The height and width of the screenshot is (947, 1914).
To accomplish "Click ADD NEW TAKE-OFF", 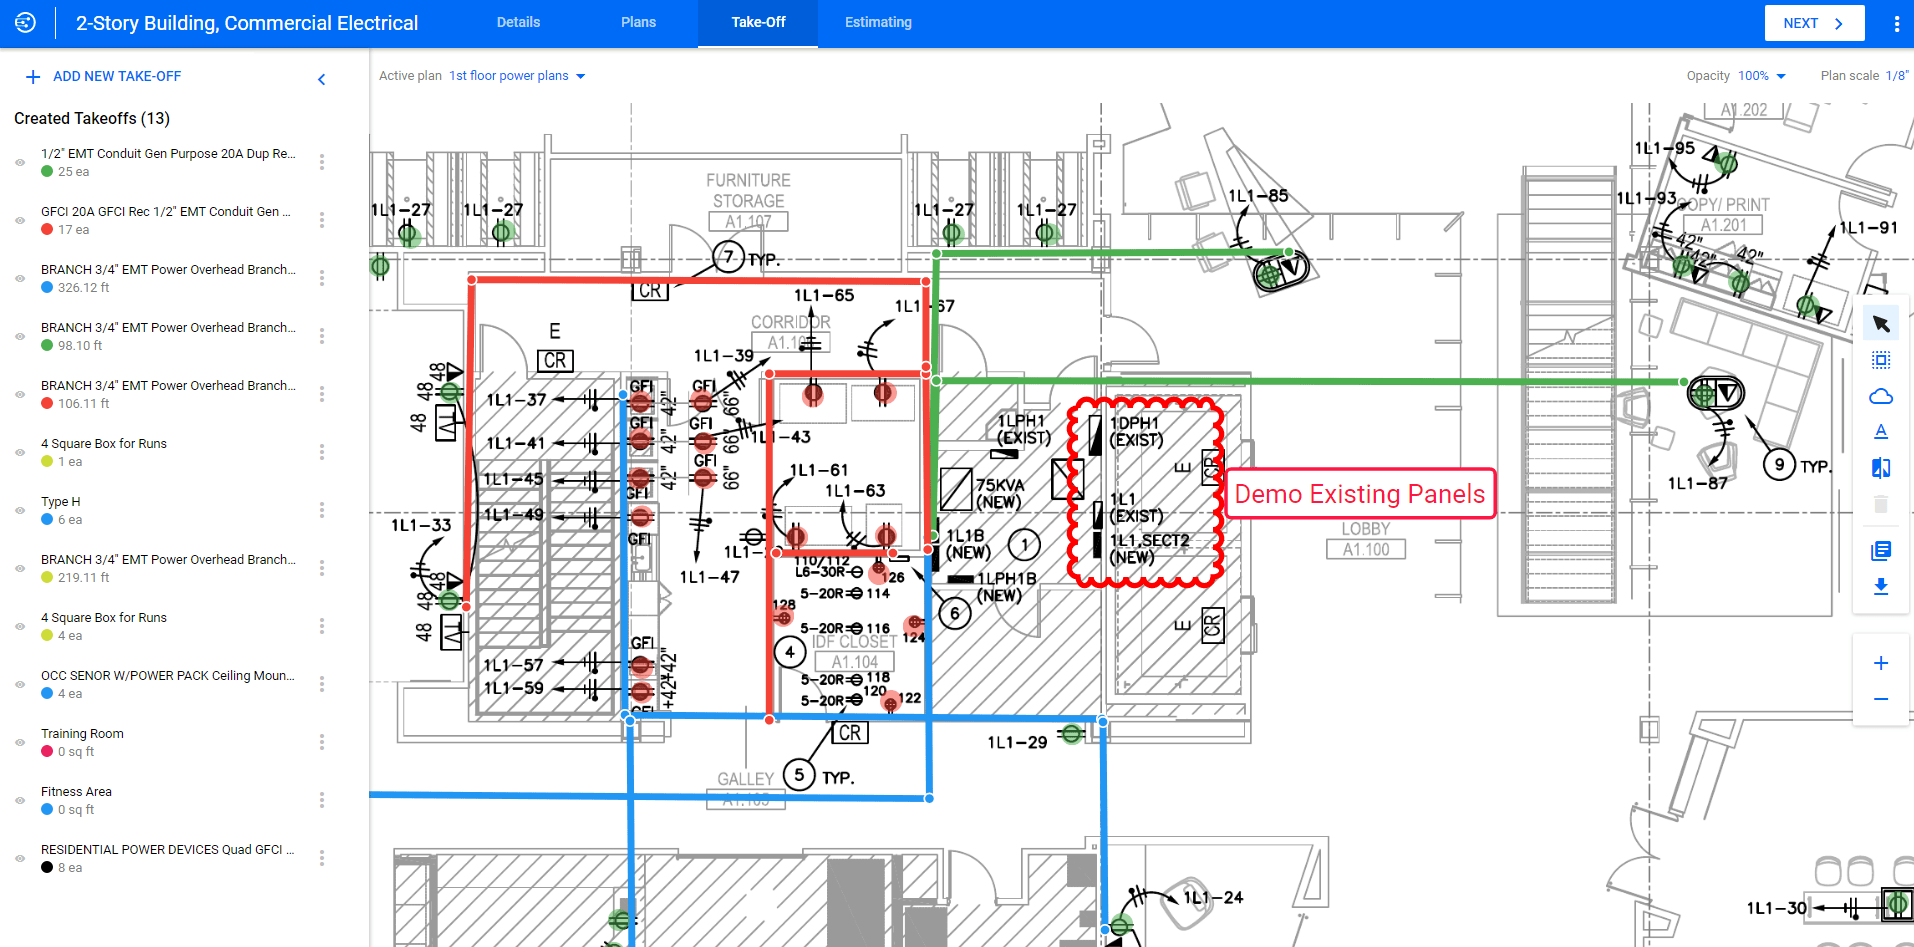I will click(x=104, y=77).
